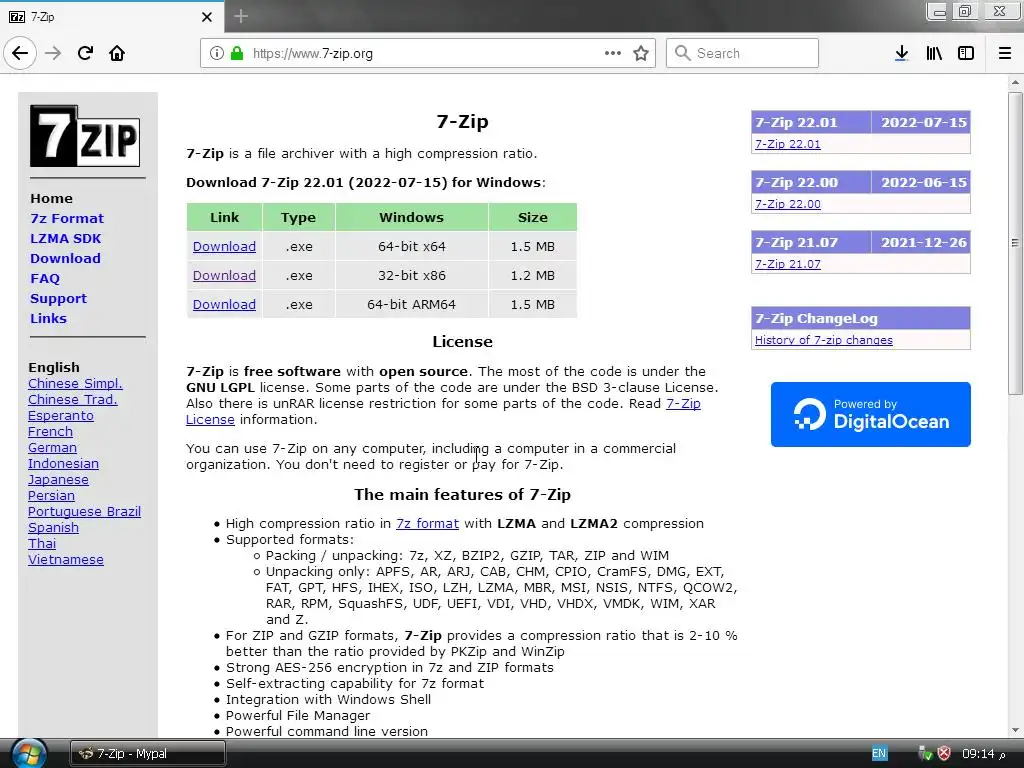This screenshot has width=1024, height=768.
Task: Open the library bookshelf icon
Action: tap(934, 53)
